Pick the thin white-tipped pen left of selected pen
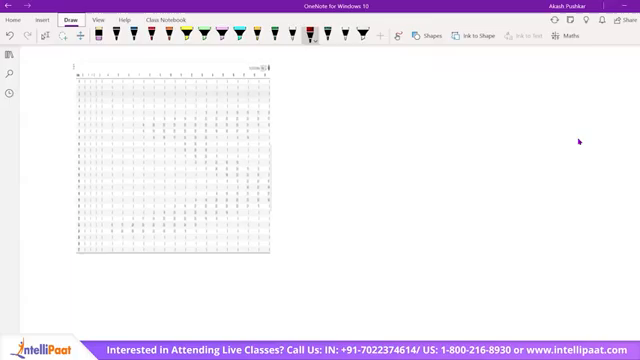 [292, 34]
